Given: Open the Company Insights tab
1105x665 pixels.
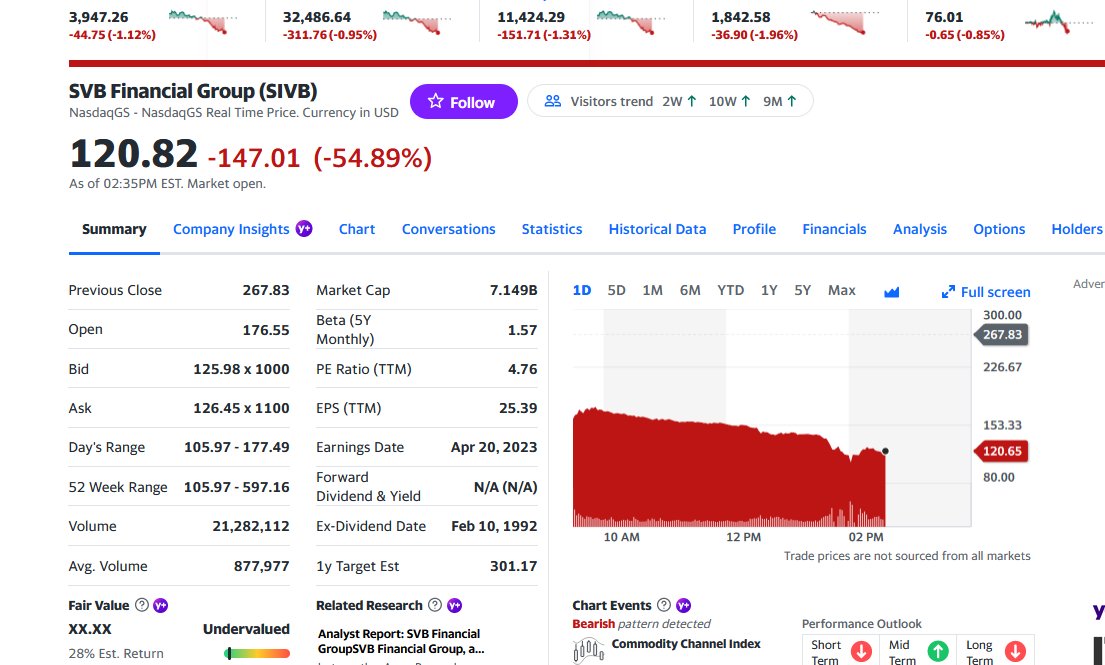Looking at the screenshot, I should click(x=231, y=229).
